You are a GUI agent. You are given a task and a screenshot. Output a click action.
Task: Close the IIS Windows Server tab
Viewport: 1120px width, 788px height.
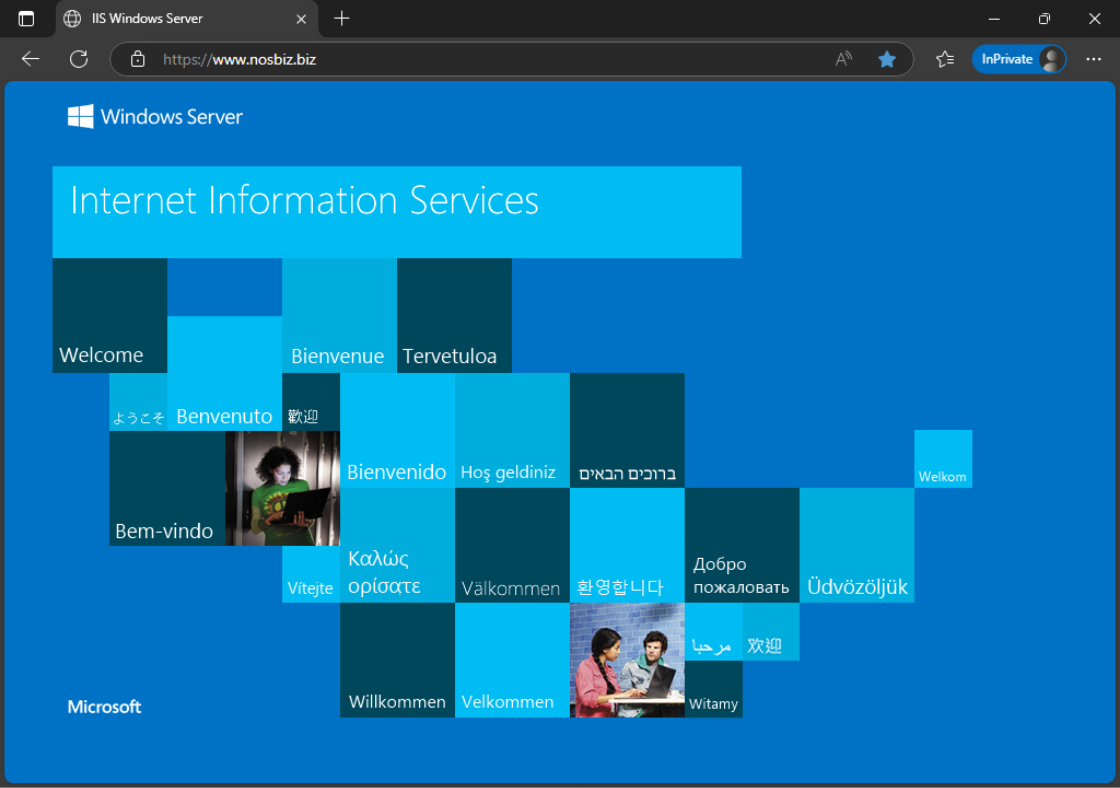click(301, 18)
